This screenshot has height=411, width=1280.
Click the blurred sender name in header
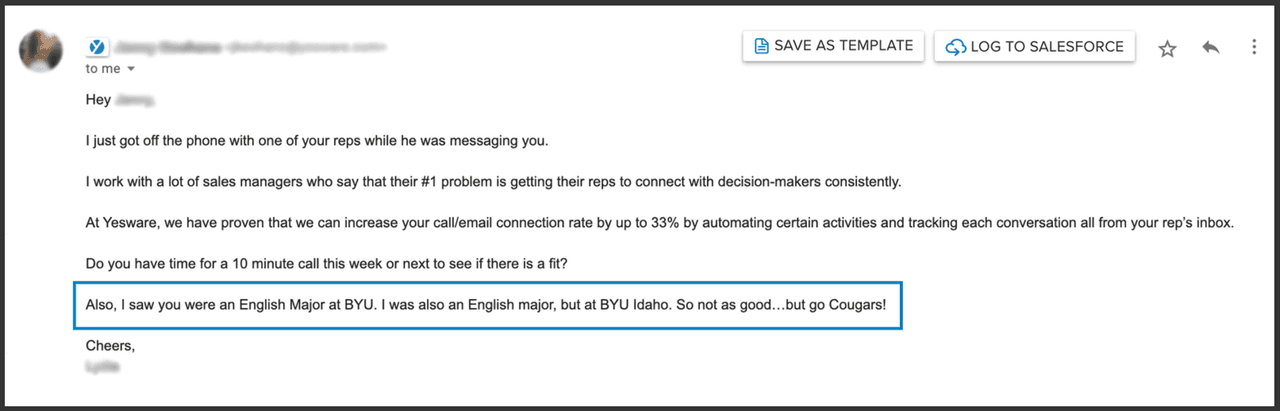159,46
